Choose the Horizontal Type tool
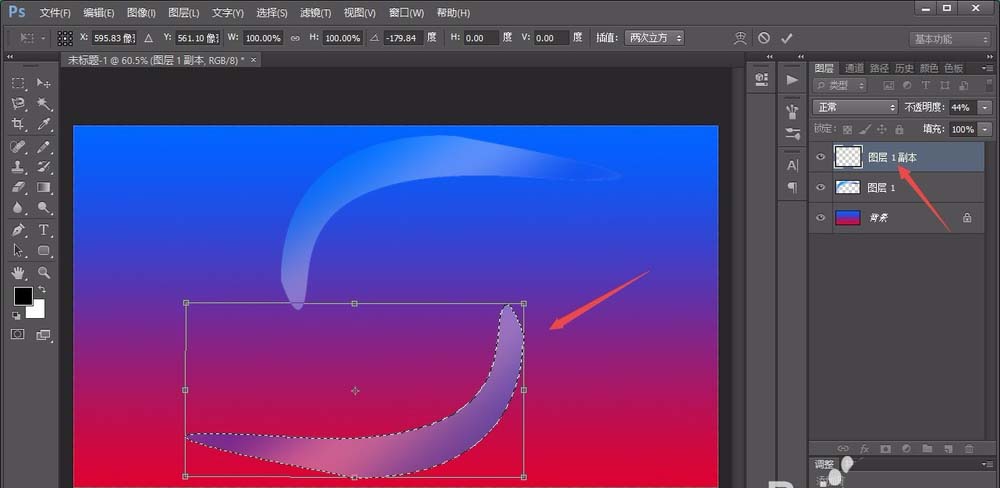Viewport: 1000px width, 488px height. 44,230
